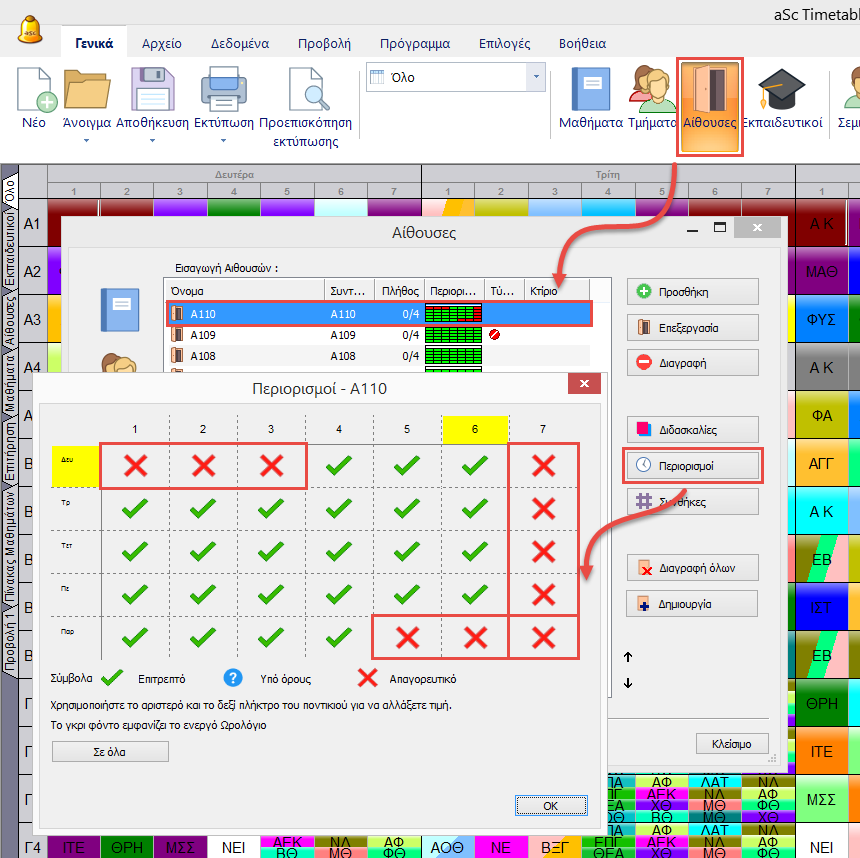Open the Εκπαιδευτικοί teachers icon

782,90
